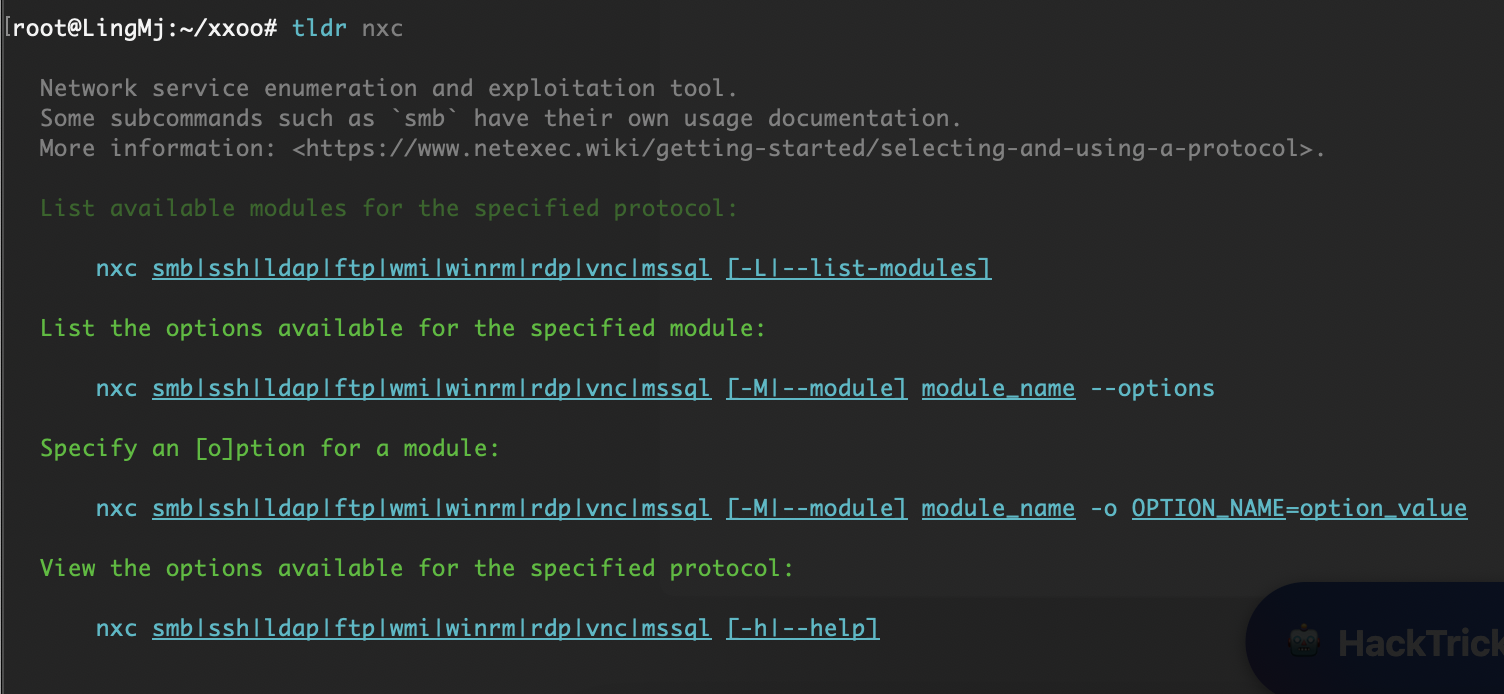Image resolution: width=1504 pixels, height=694 pixels.
Task: Click the 'List available modules' heading
Action: tap(389, 208)
